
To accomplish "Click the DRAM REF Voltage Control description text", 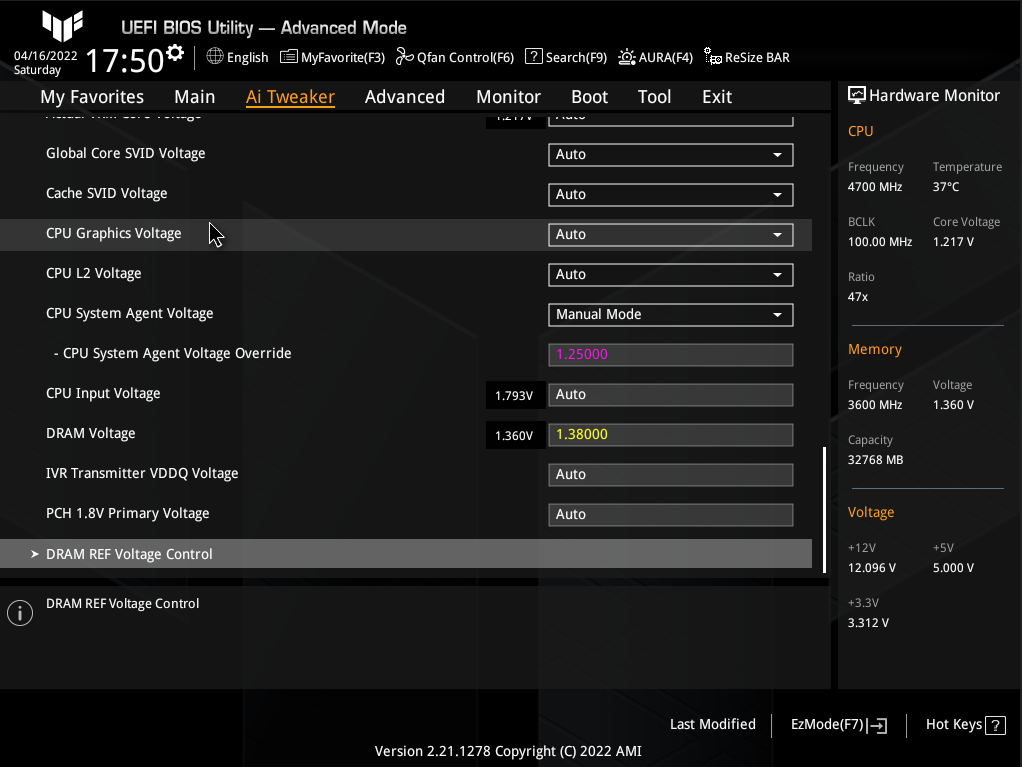I will (x=123, y=603).
